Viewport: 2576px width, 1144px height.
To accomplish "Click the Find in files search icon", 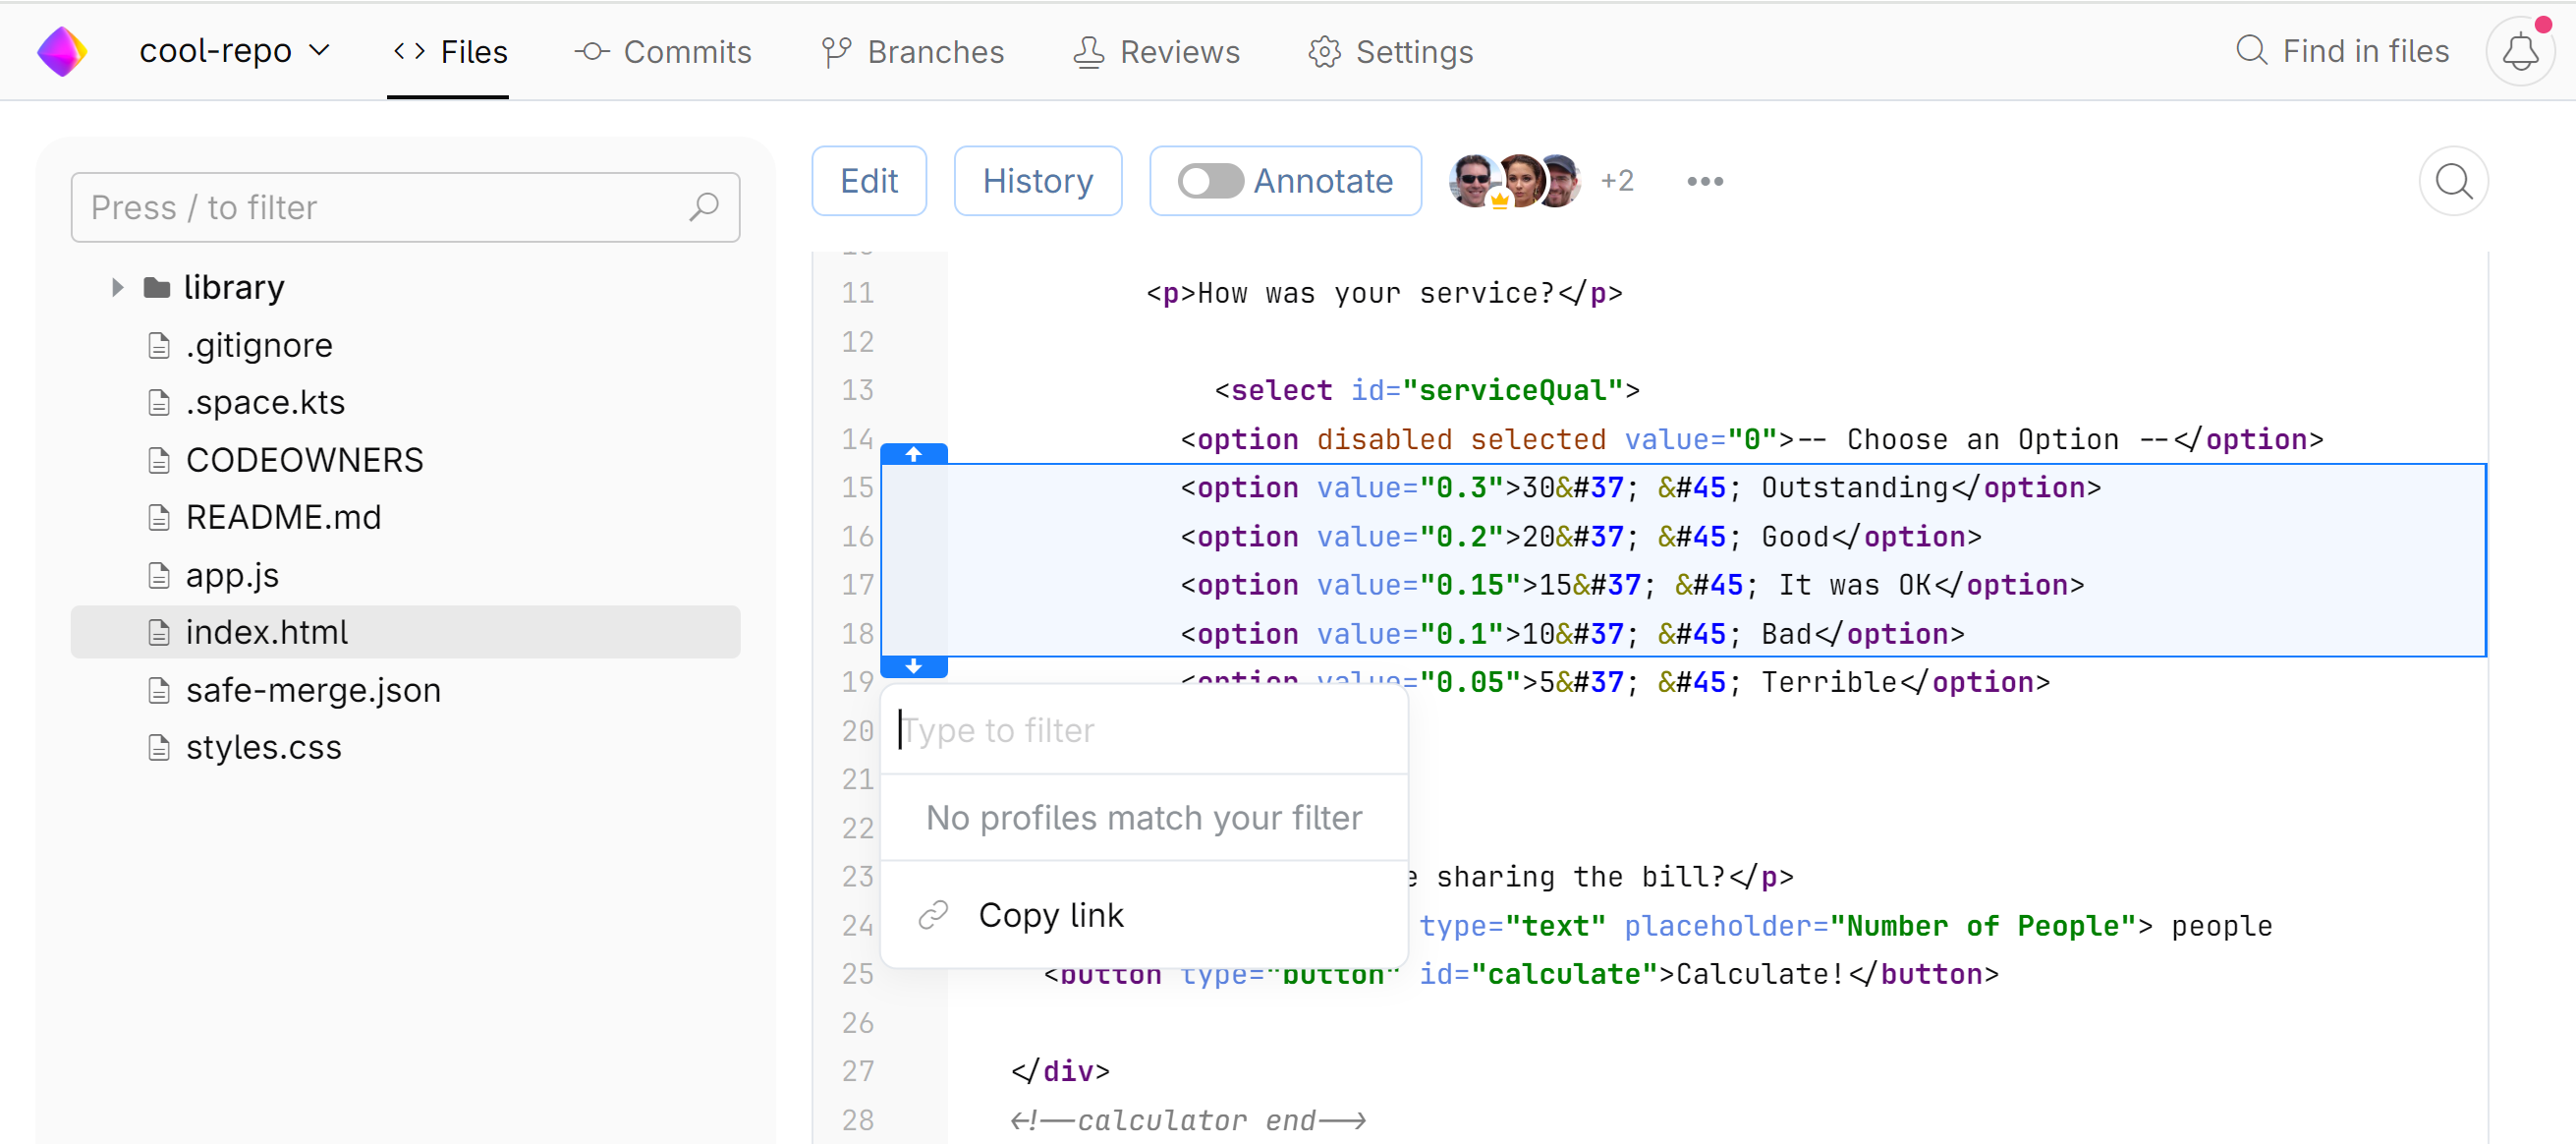I will coord(2250,51).
